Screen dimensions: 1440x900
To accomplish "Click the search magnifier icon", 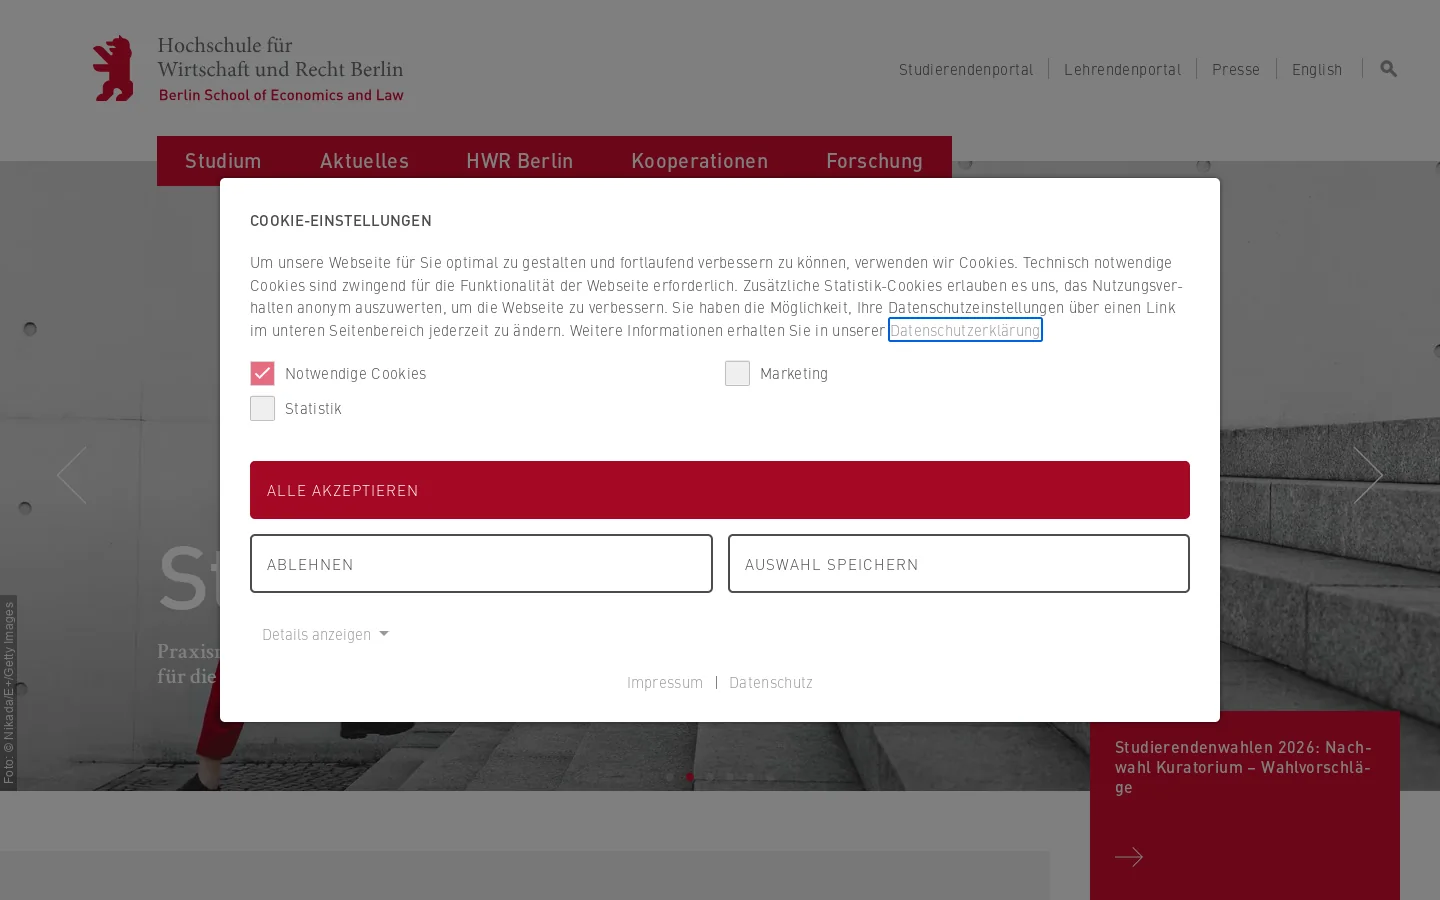I will (1388, 69).
